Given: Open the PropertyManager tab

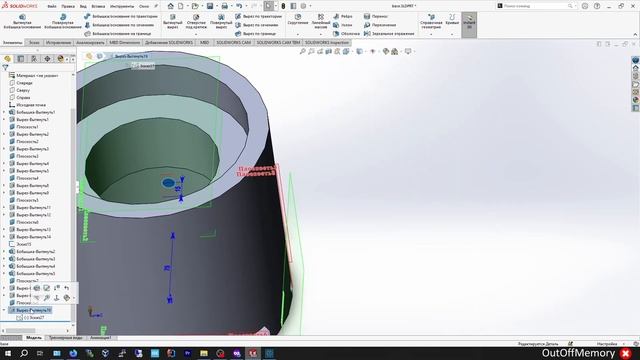Looking at the screenshot, I should click(21, 59).
